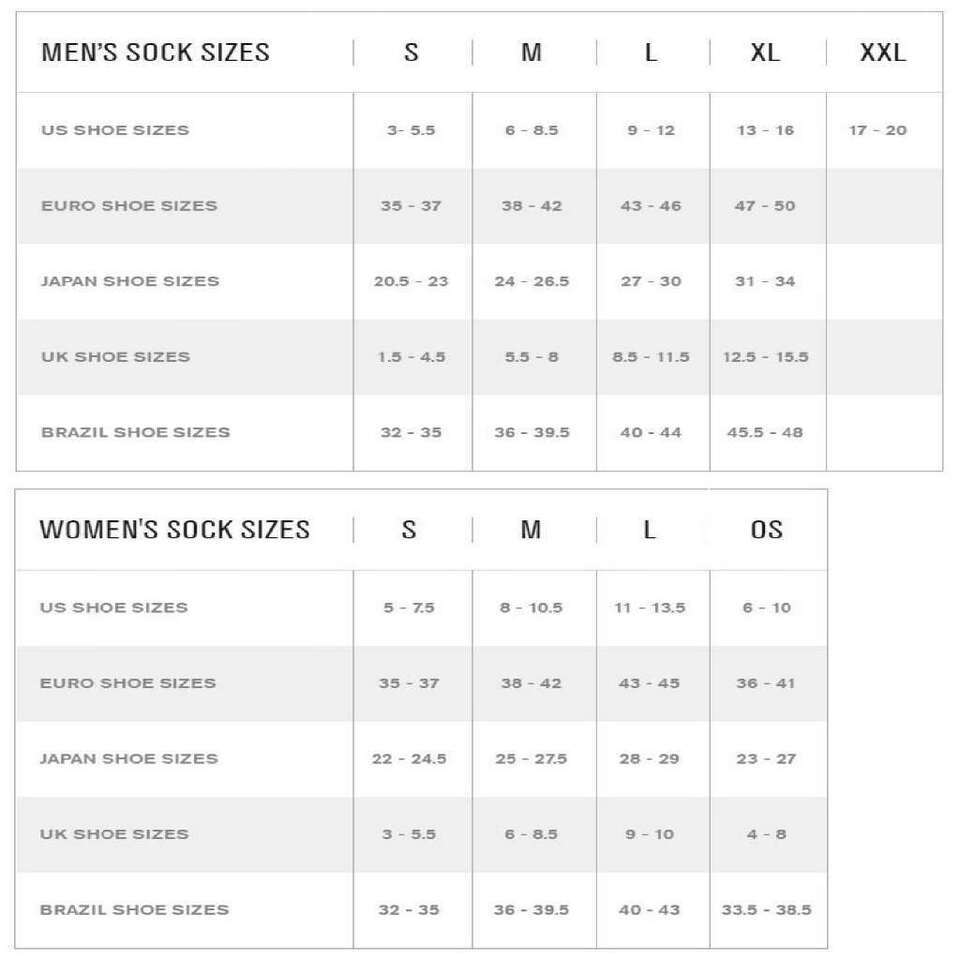Click men's table JAPAN SHOE SIZES label
Viewport: 960px width, 960px height.
point(130,281)
